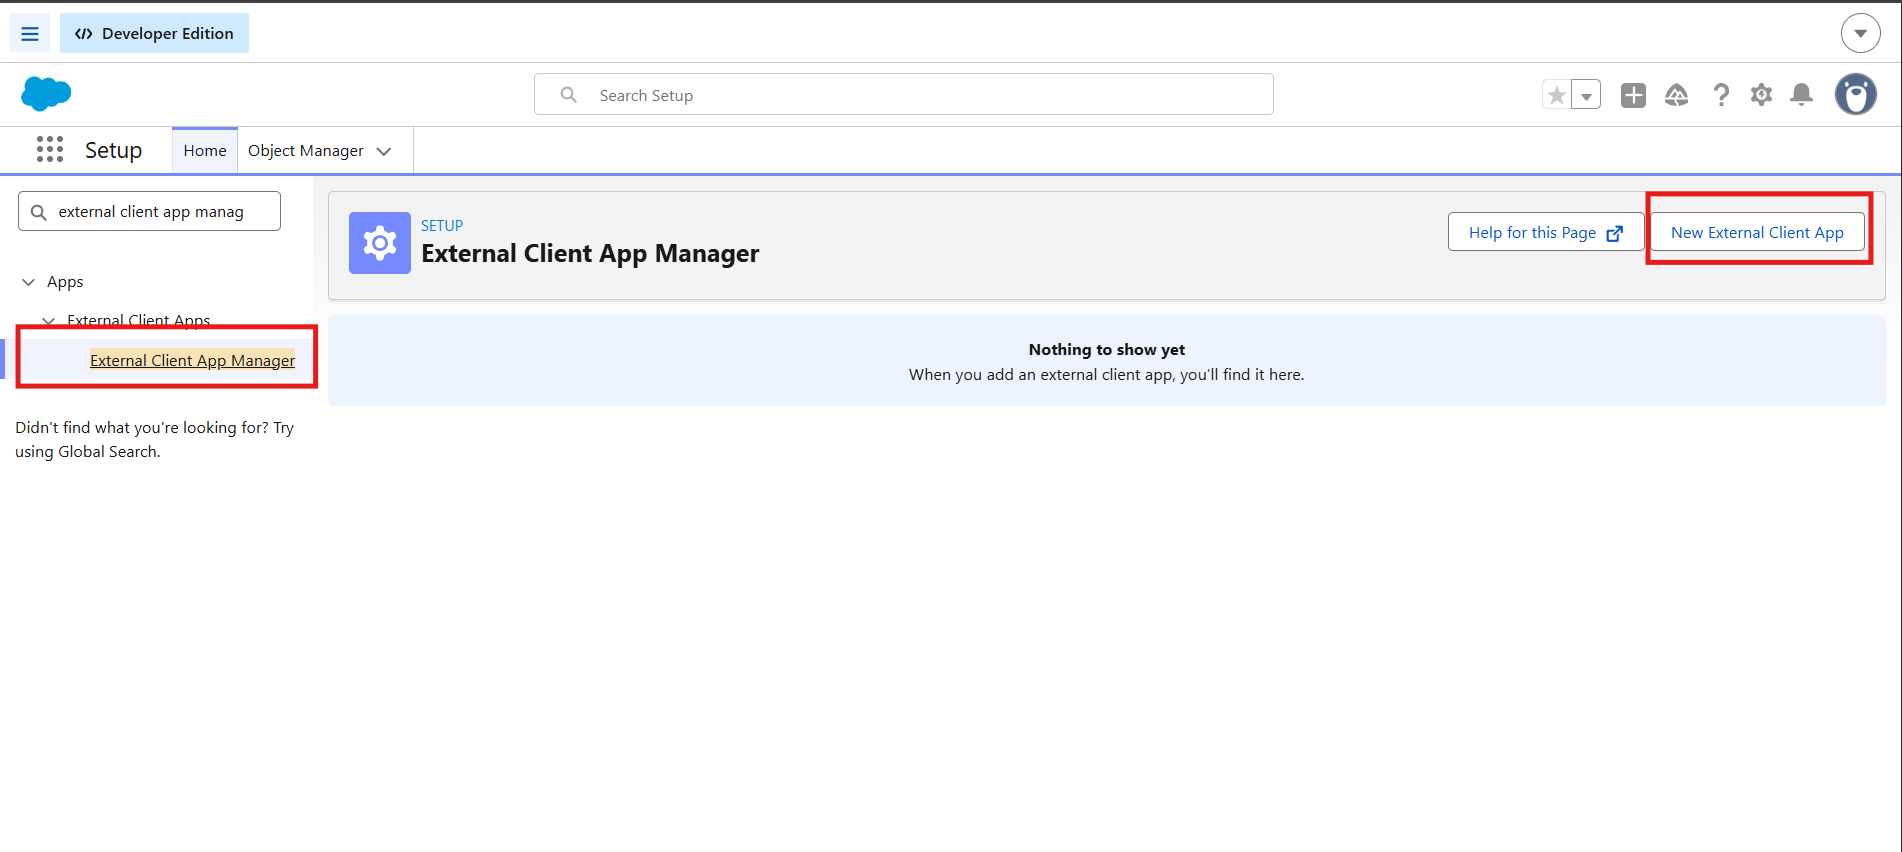
Task: Click the Setup app name label
Action: [113, 150]
